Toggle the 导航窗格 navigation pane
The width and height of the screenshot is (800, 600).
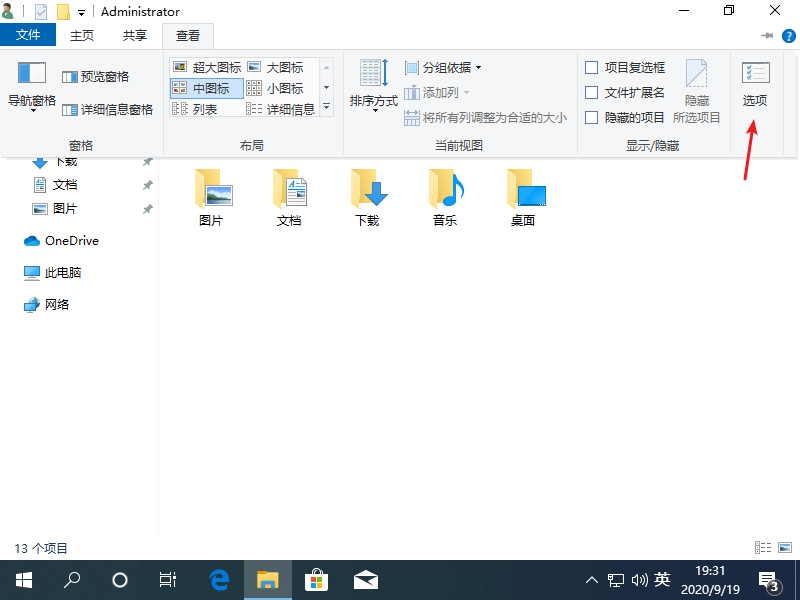click(30, 85)
